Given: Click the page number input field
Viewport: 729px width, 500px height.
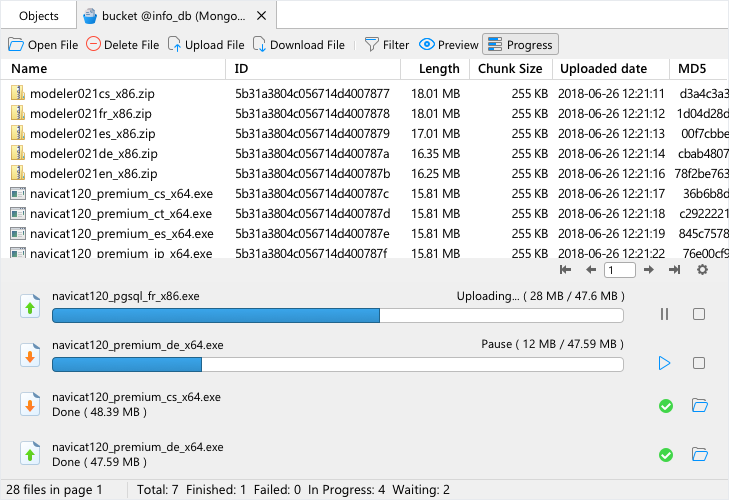Looking at the screenshot, I should 620,270.
